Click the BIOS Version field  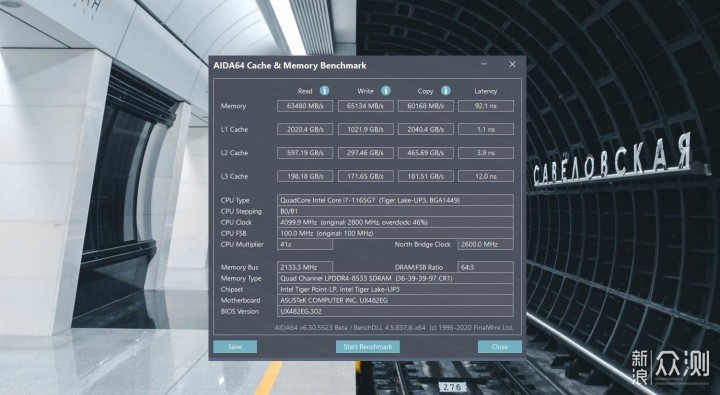click(395, 311)
